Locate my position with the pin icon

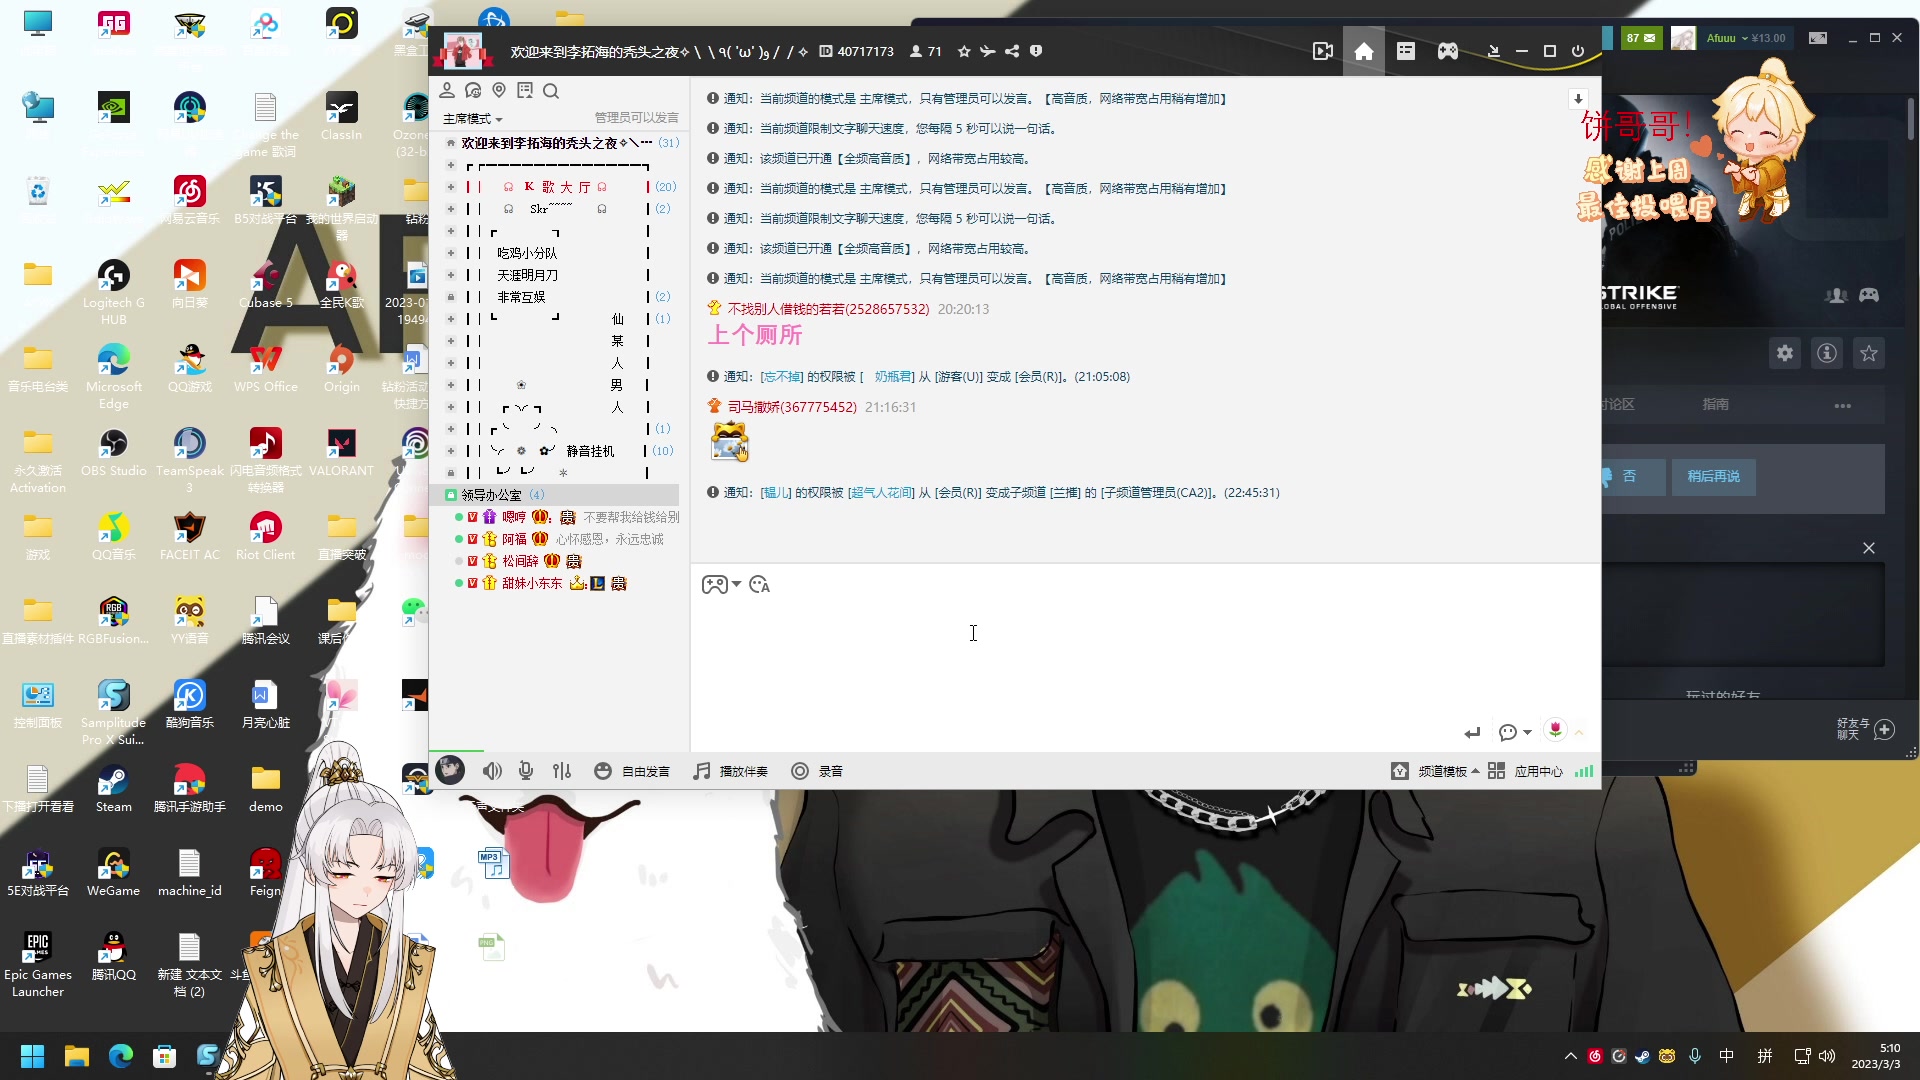pyautogui.click(x=499, y=91)
